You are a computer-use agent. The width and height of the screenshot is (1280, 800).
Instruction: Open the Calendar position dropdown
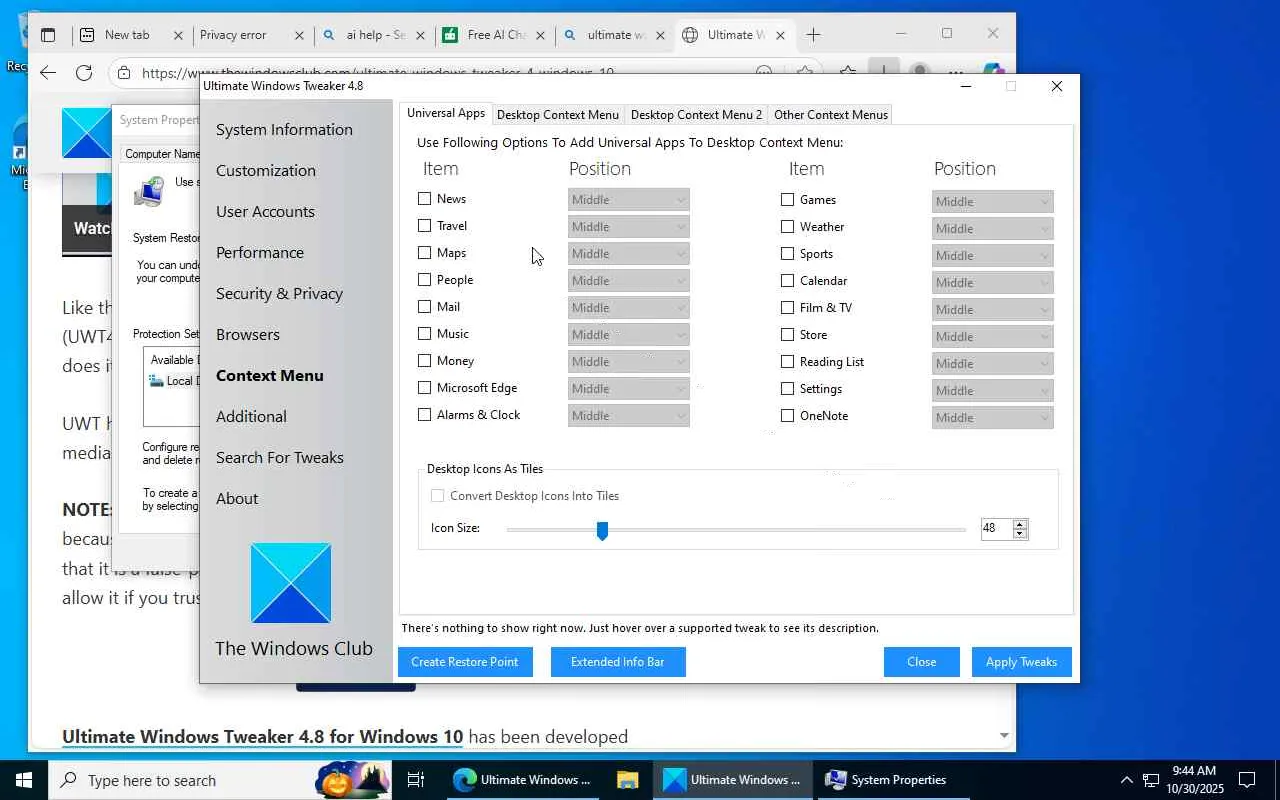(x=992, y=283)
